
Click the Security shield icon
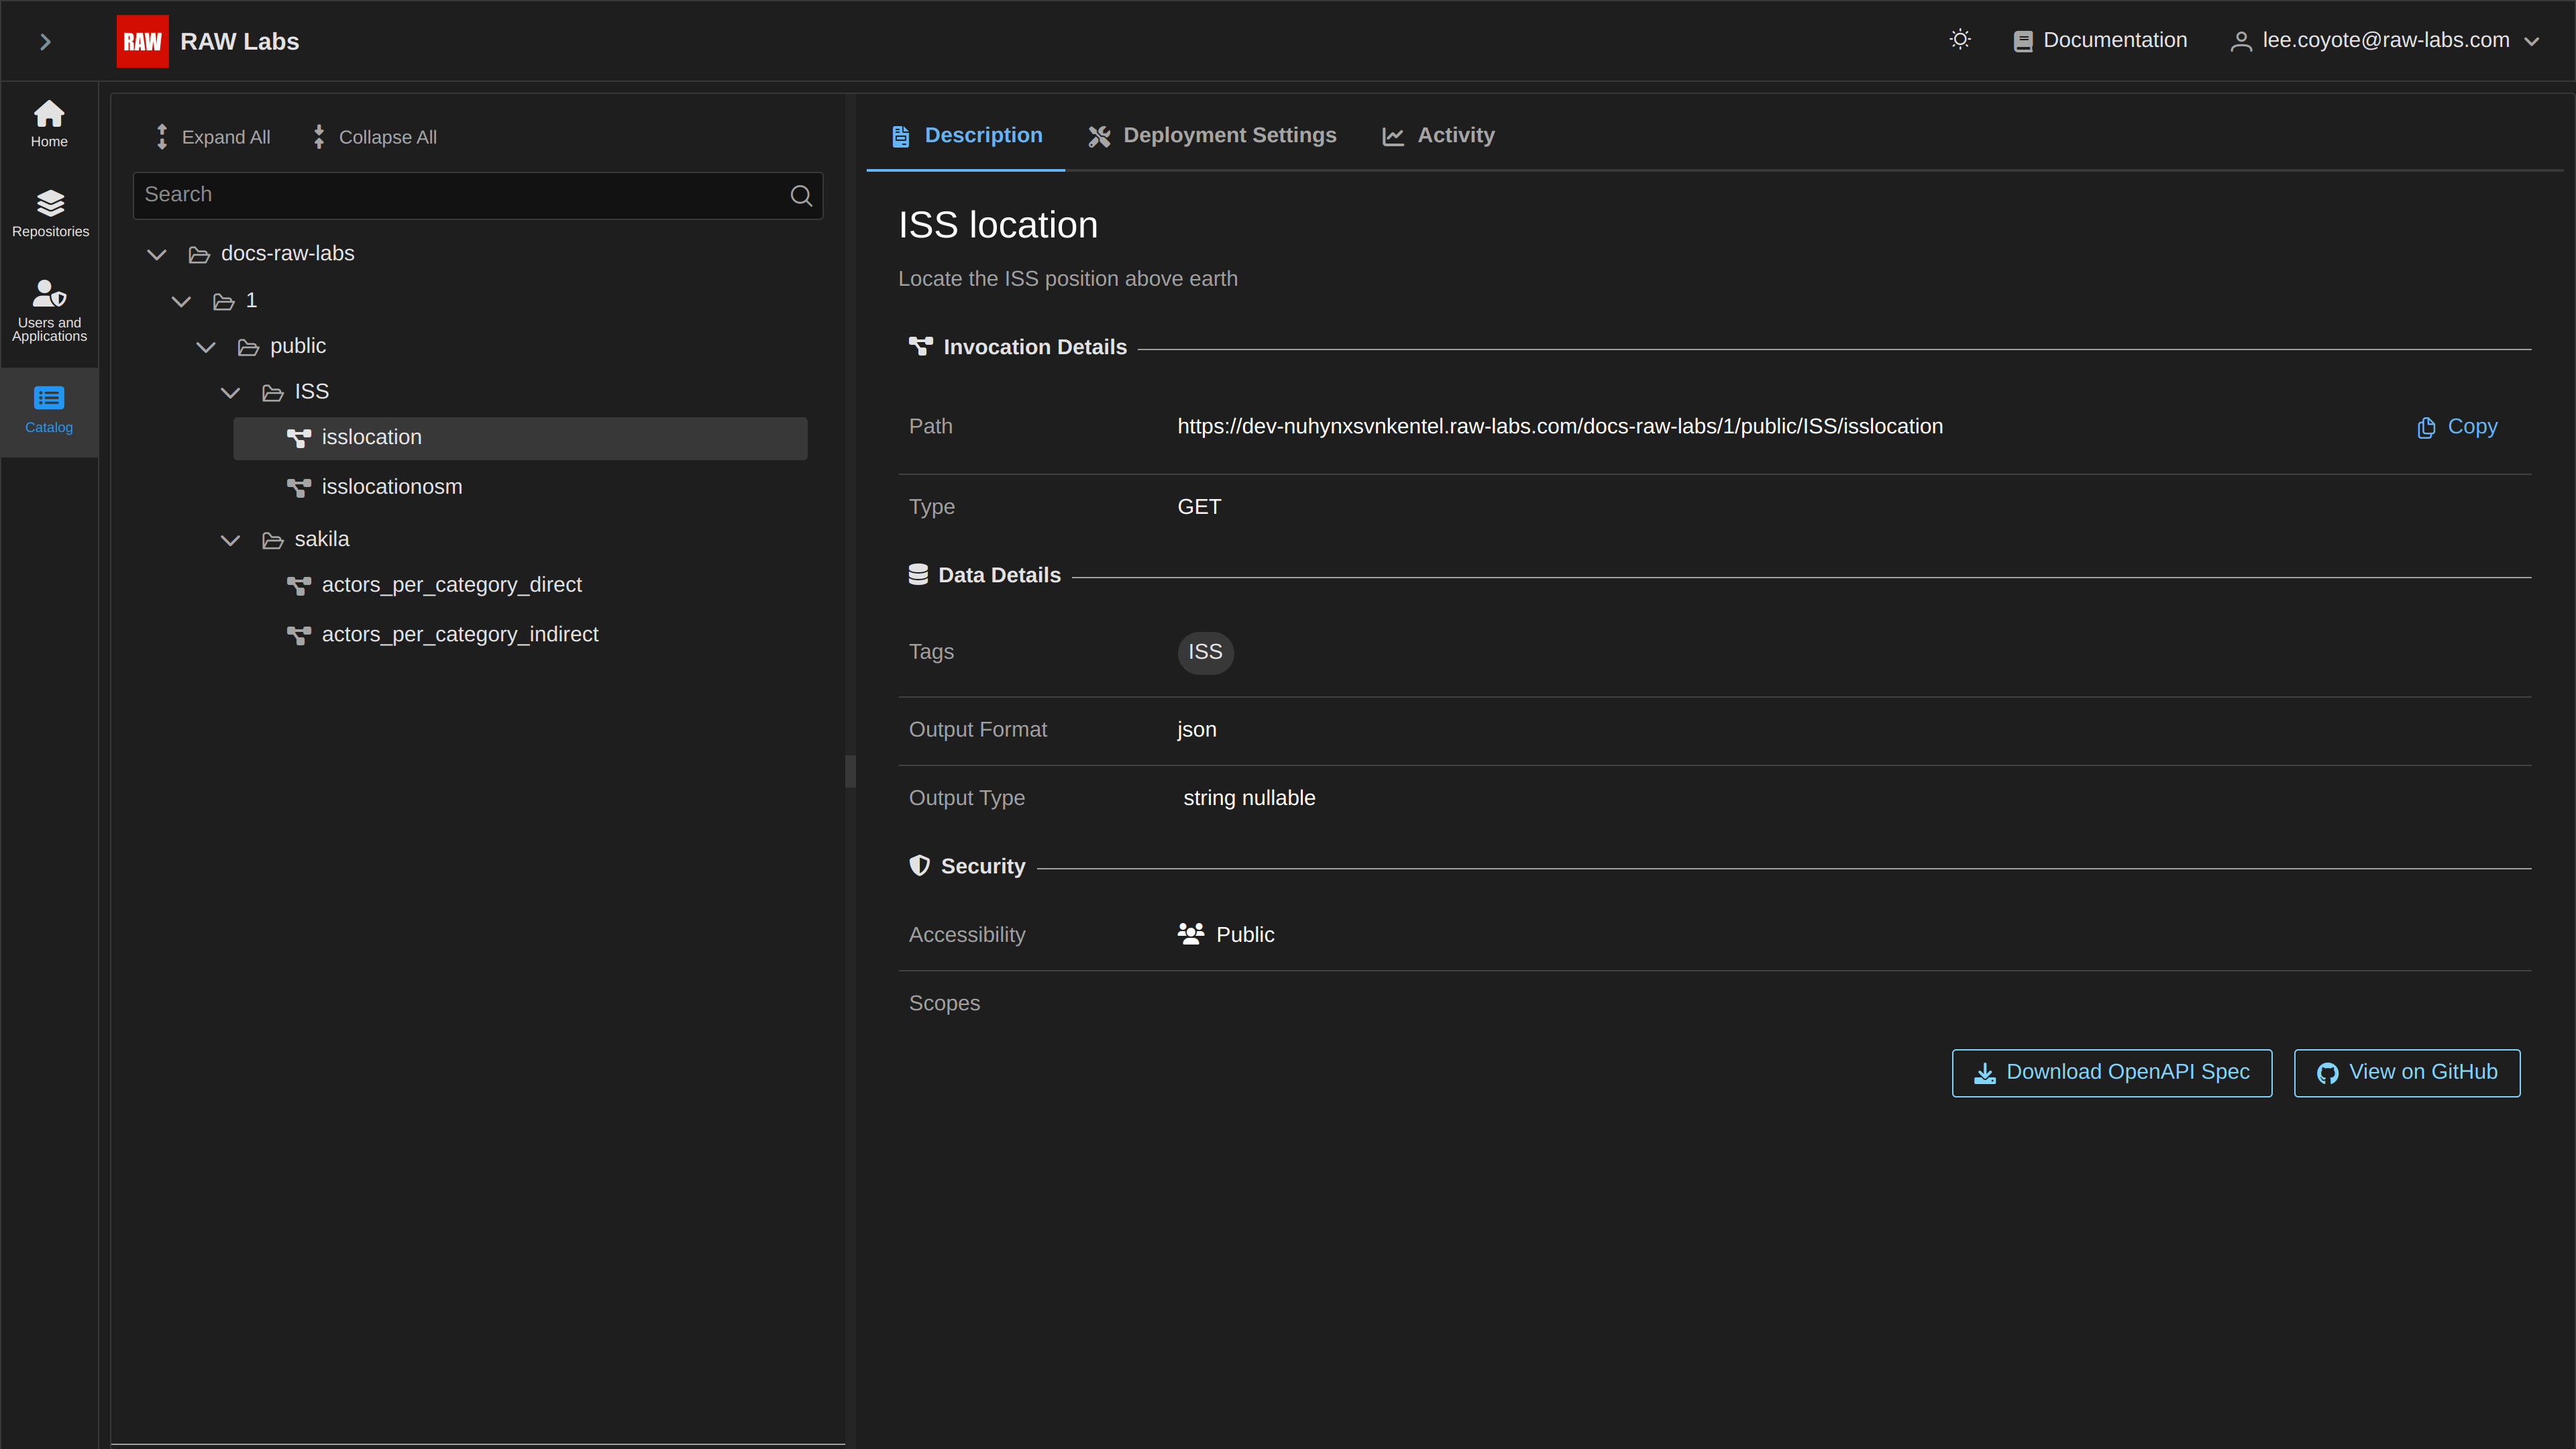(919, 866)
